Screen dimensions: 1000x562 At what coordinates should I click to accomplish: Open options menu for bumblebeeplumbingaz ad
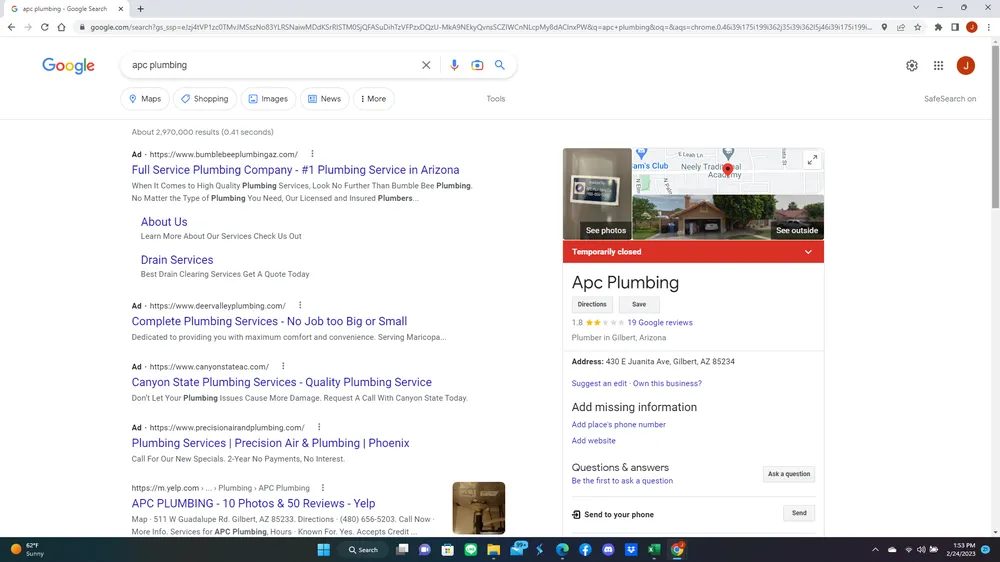pyautogui.click(x=312, y=154)
